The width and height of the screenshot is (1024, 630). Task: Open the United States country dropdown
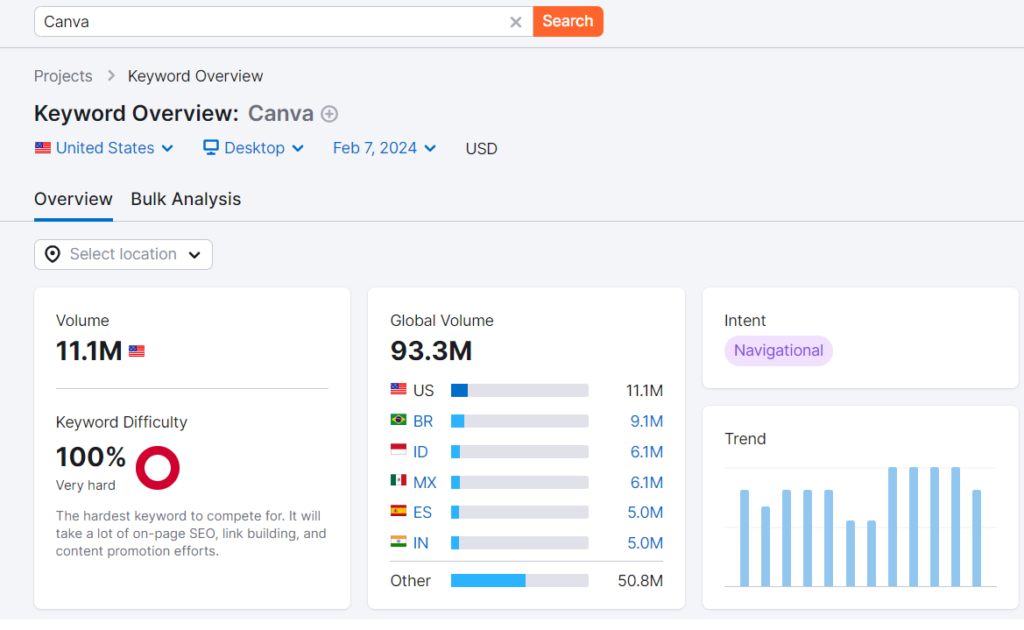104,148
